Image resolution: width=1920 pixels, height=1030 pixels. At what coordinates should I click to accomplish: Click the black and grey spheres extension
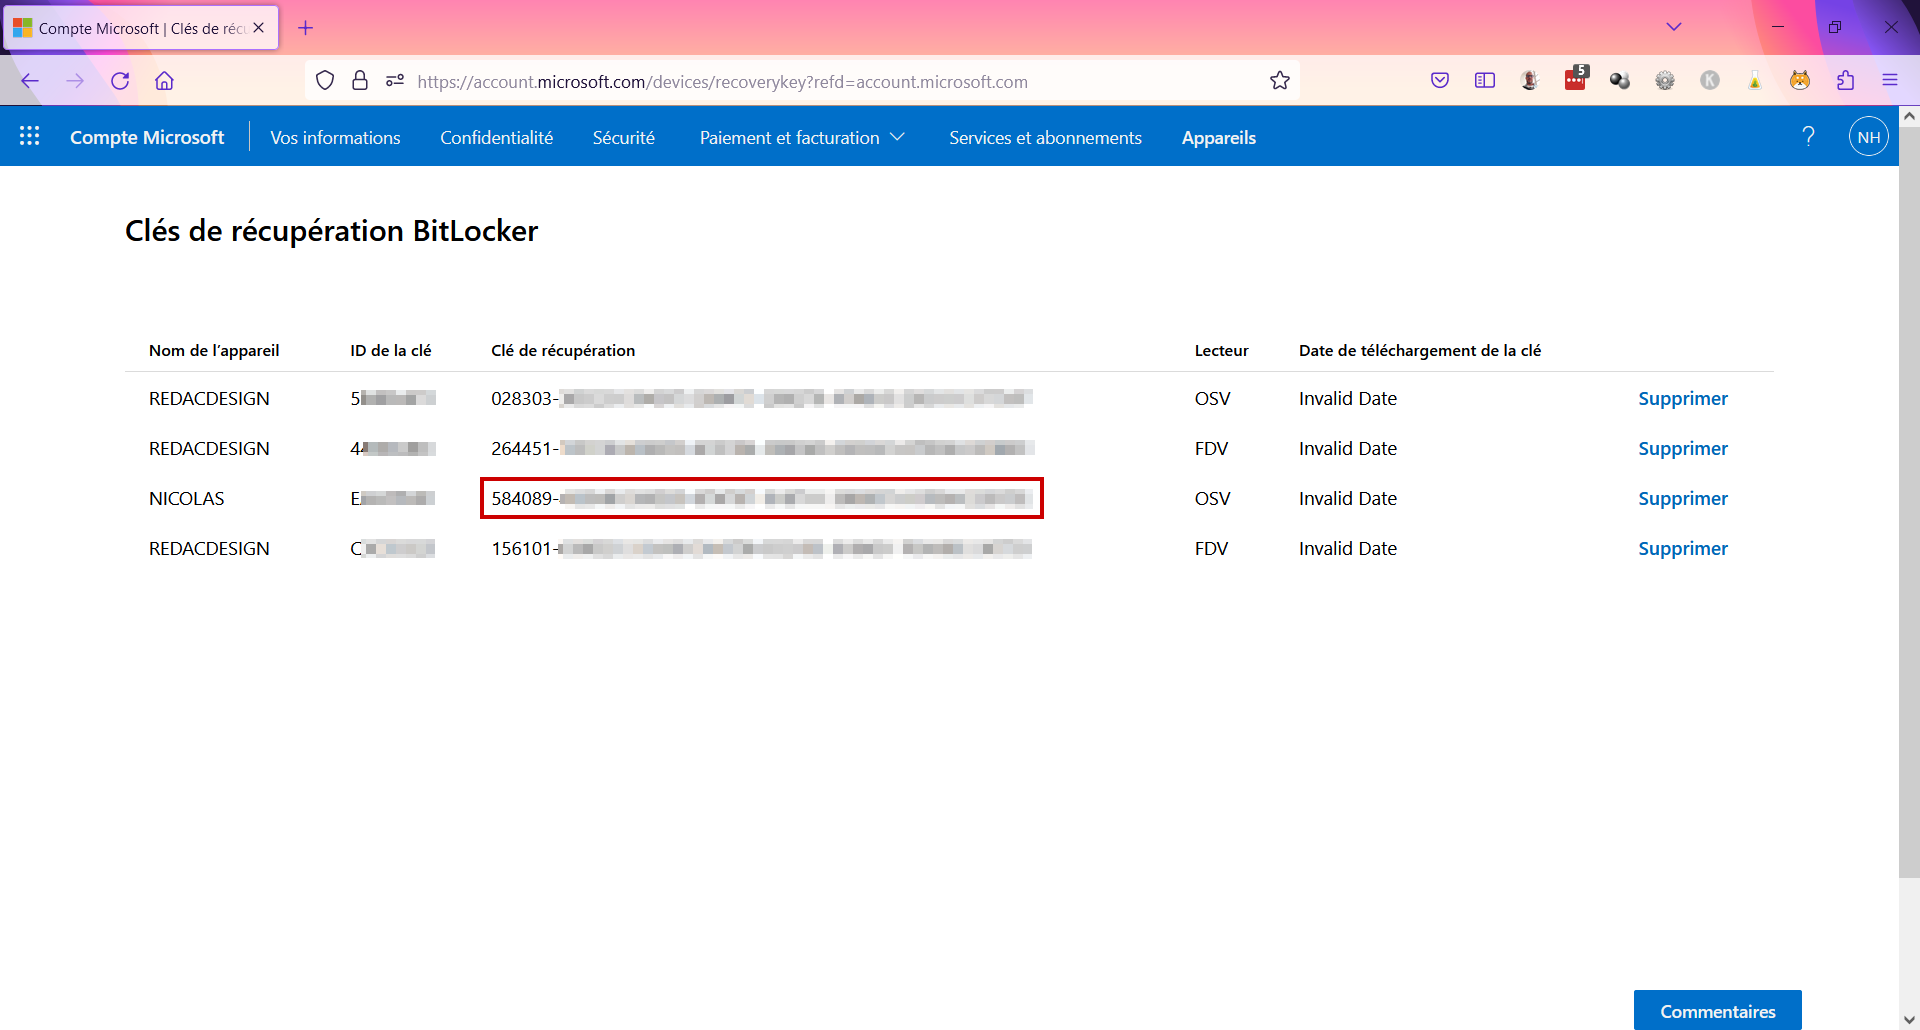pos(1620,81)
